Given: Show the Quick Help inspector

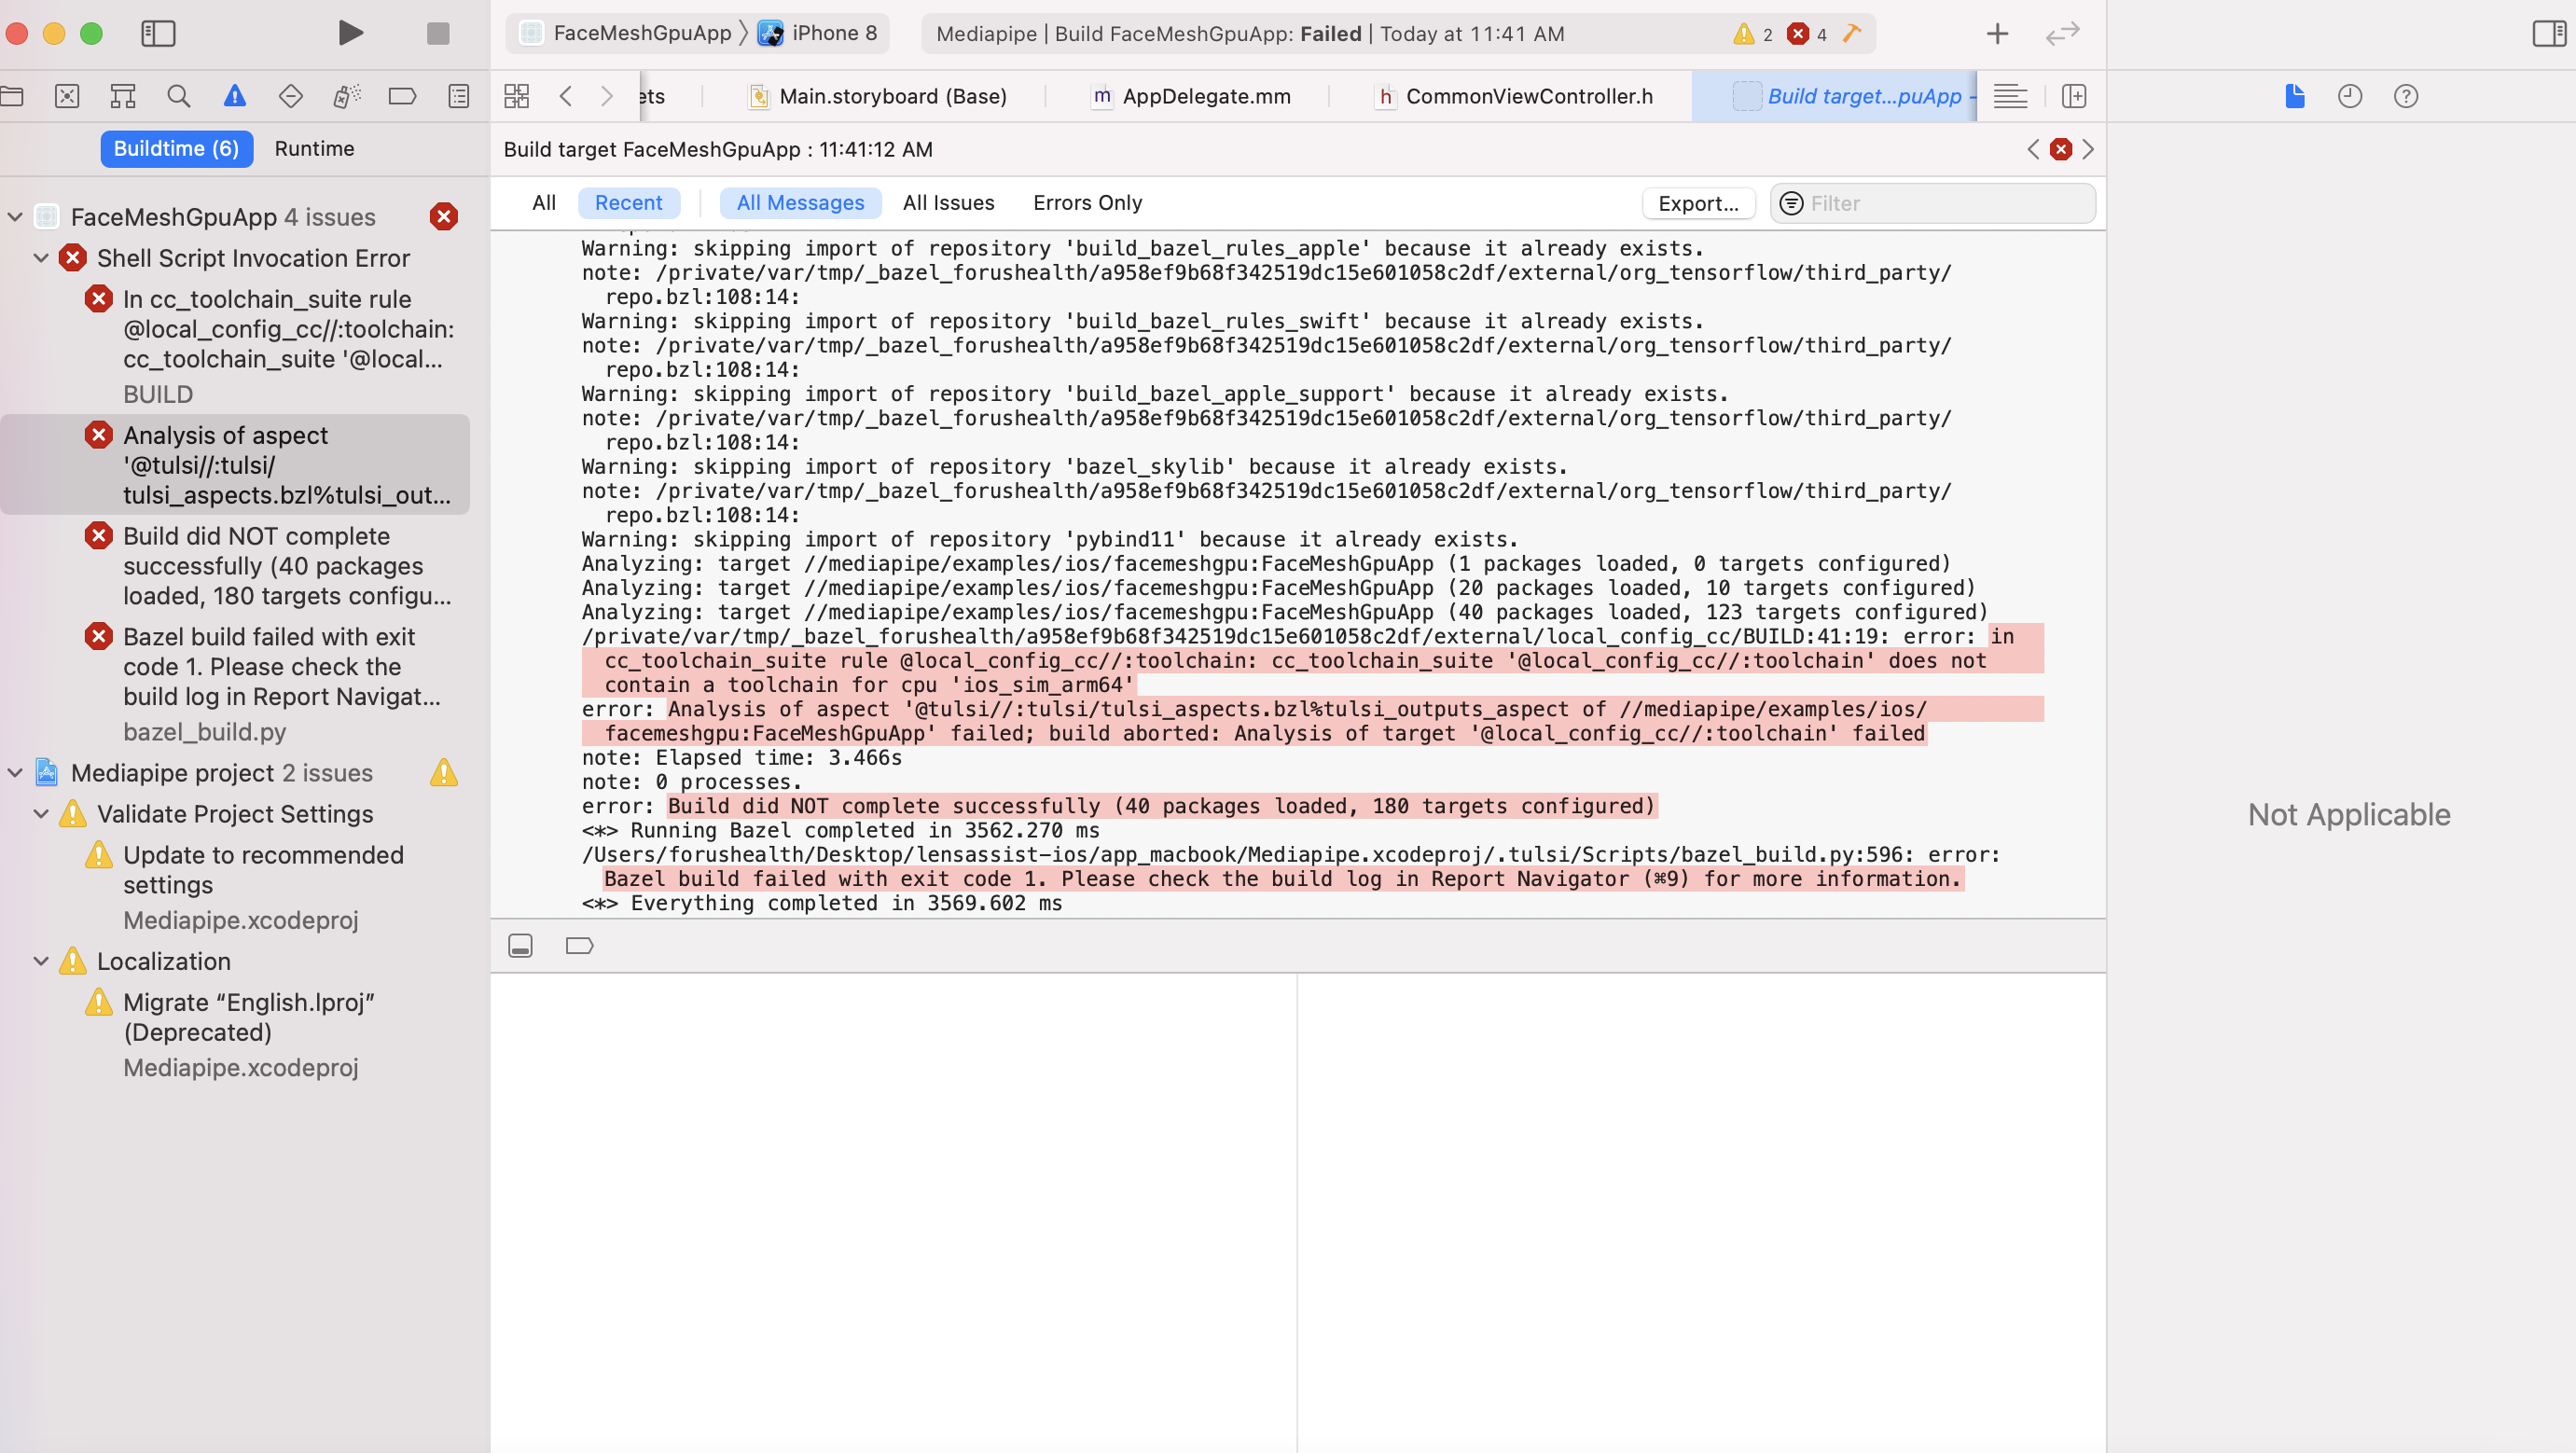Looking at the screenshot, I should 2407,96.
